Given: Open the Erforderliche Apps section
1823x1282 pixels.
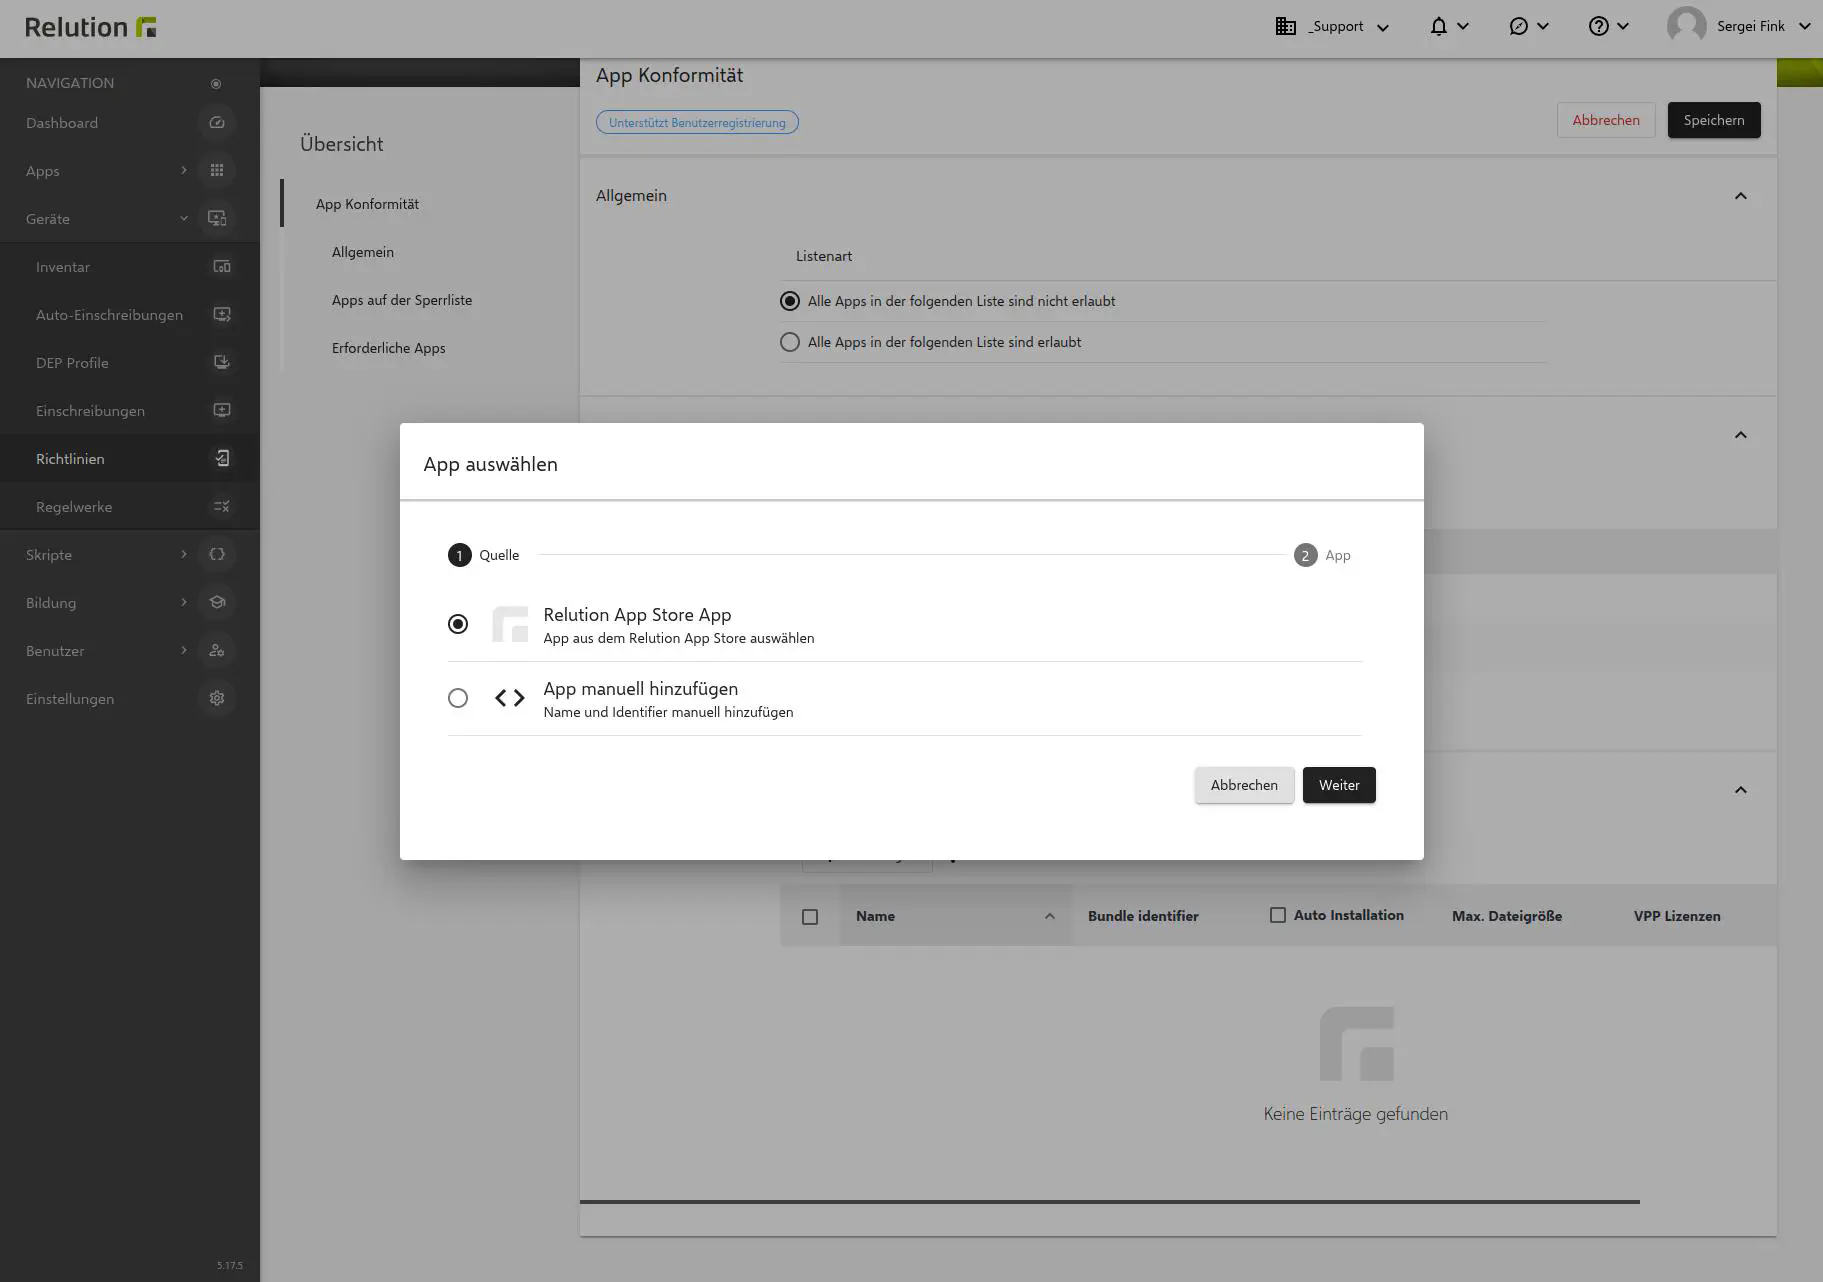Looking at the screenshot, I should pos(389,347).
